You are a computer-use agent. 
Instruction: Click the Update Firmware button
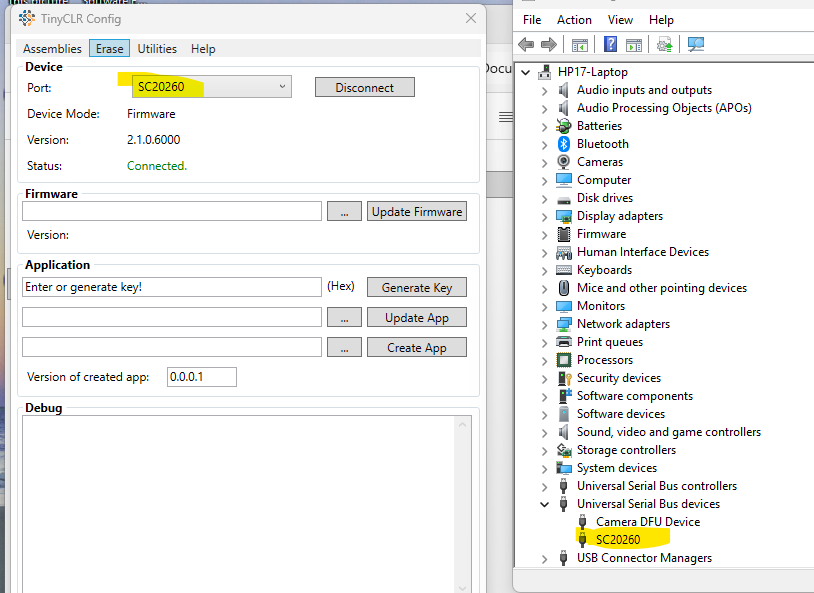coord(416,212)
